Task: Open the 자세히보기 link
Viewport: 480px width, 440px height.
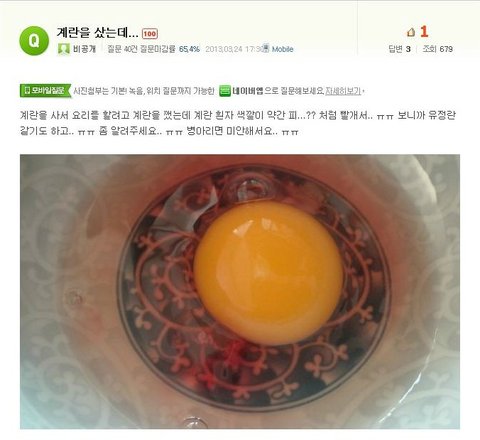Action: [x=343, y=91]
